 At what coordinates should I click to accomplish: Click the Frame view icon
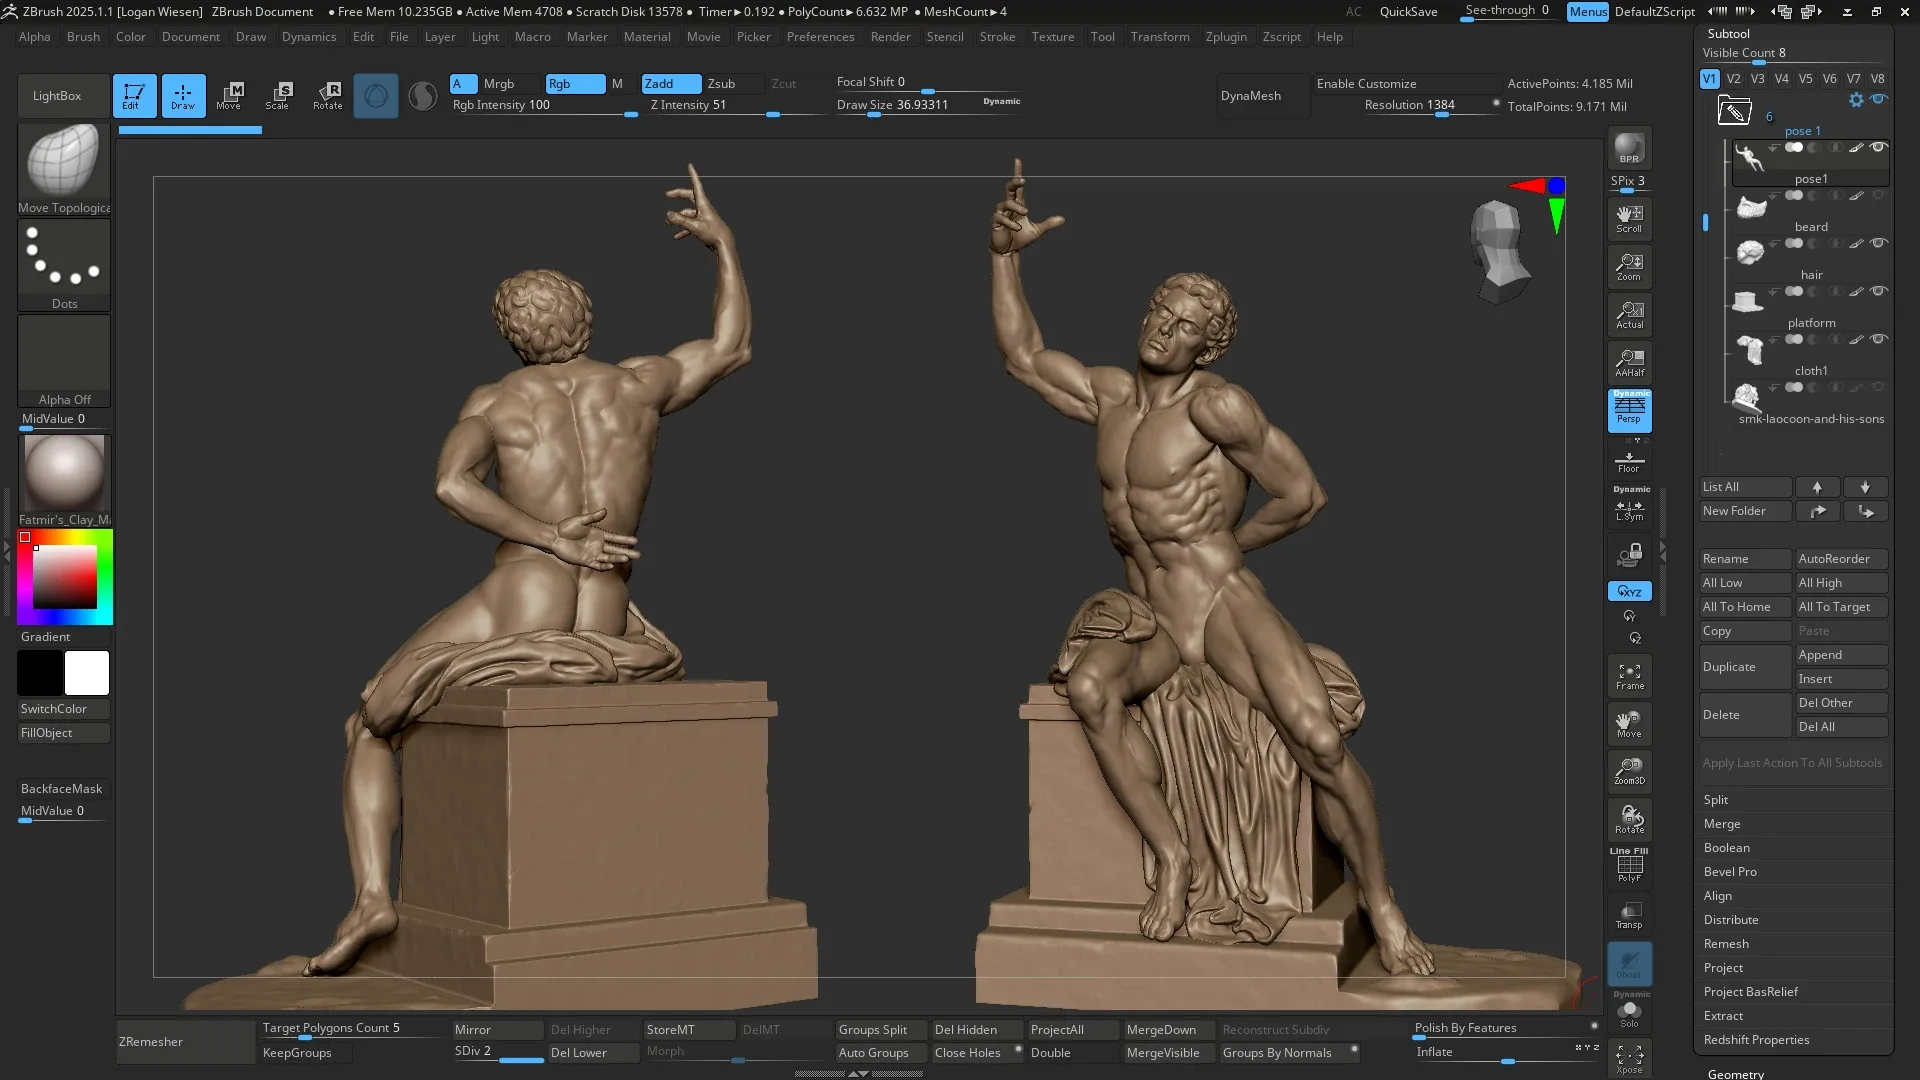[1629, 676]
